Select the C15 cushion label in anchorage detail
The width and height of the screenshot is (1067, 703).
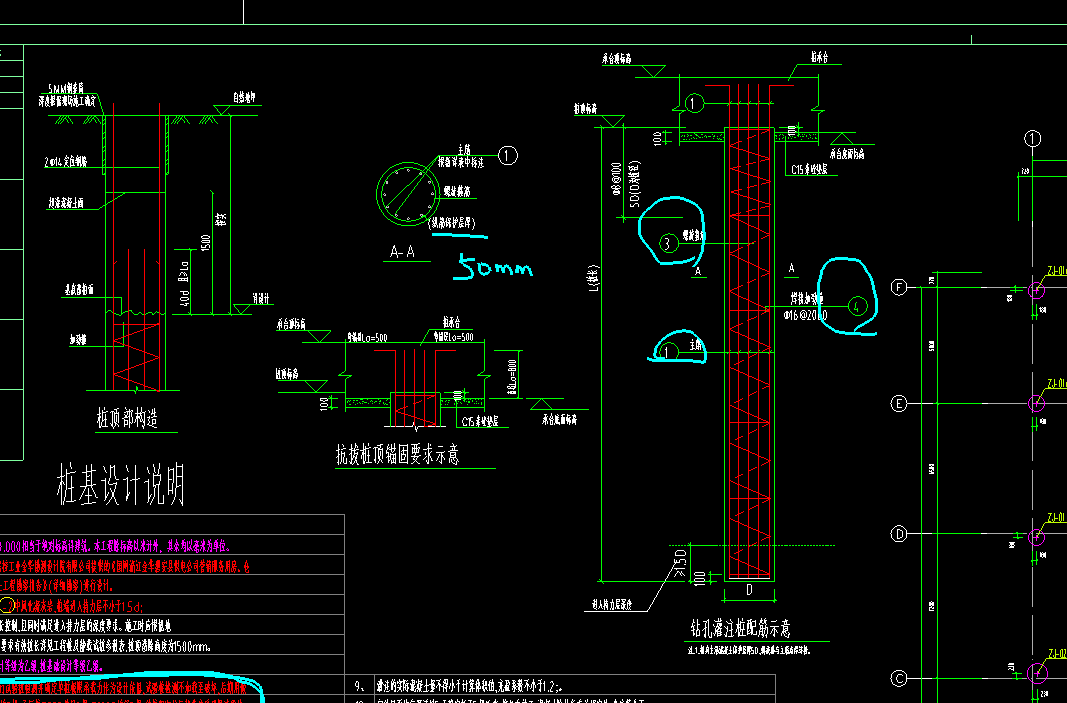click(x=480, y=422)
